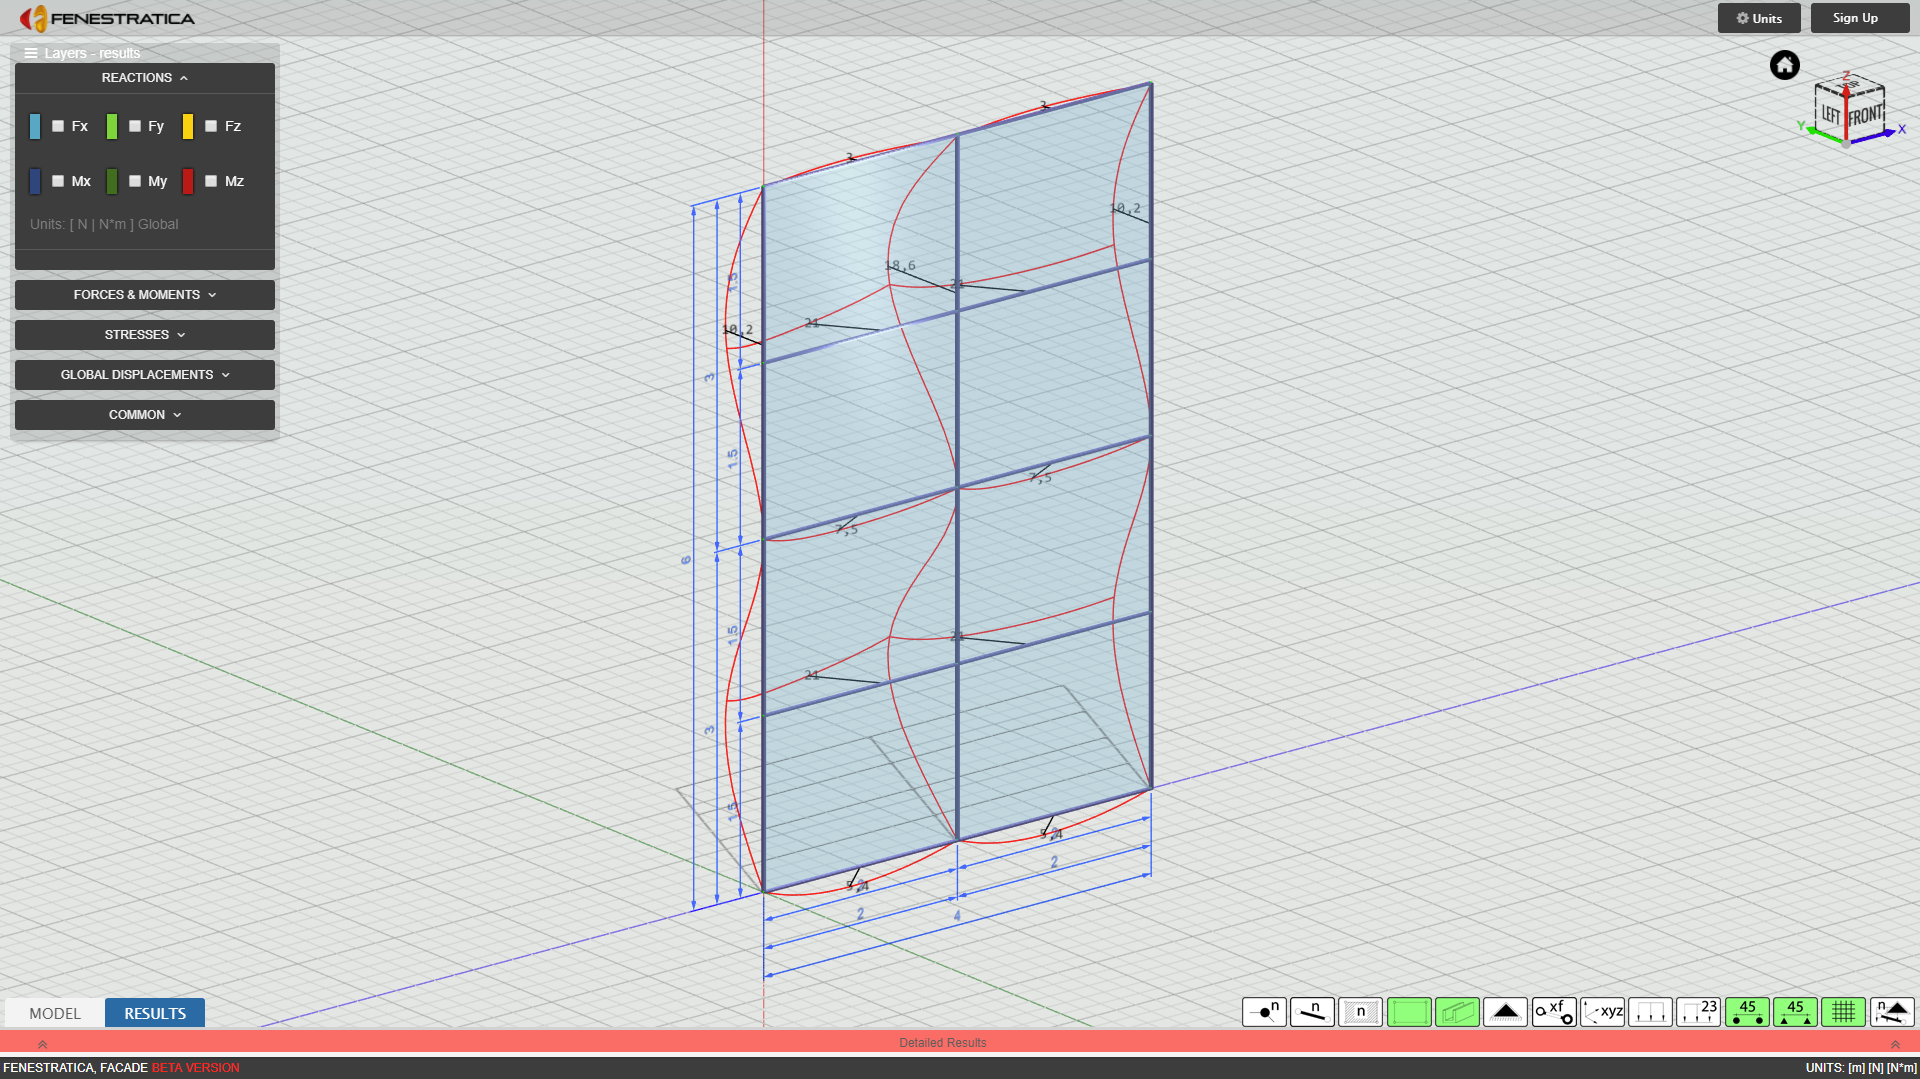1920x1079 pixels.
Task: Click the overall height dimension label 6
Action: point(686,560)
